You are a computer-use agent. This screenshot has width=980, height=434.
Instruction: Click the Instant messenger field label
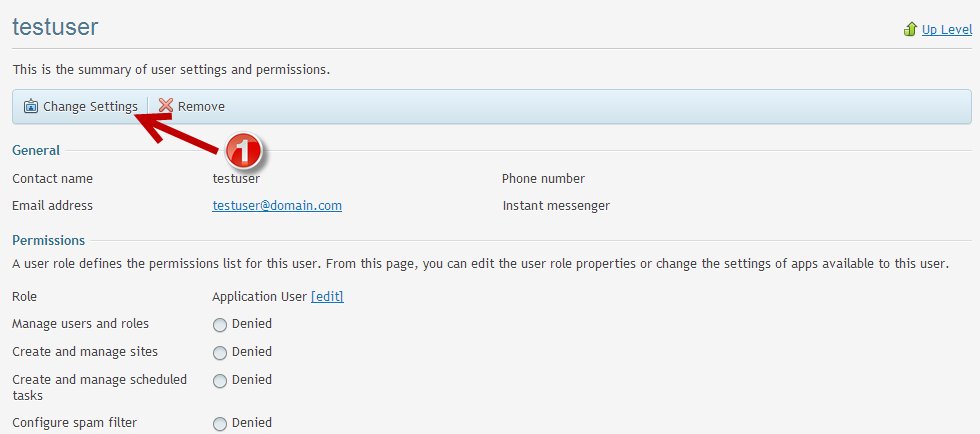[x=556, y=205]
